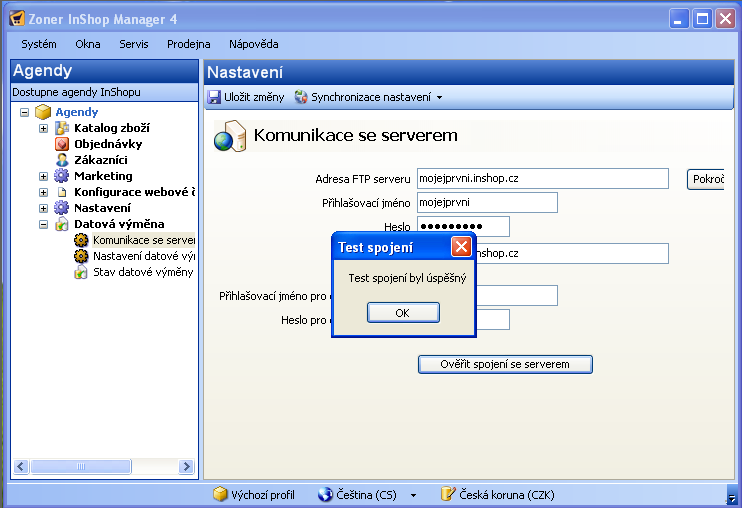Viewport: 742px width, 508px height.
Task: Open the Čeština language dropdown arrow
Action: [414, 495]
